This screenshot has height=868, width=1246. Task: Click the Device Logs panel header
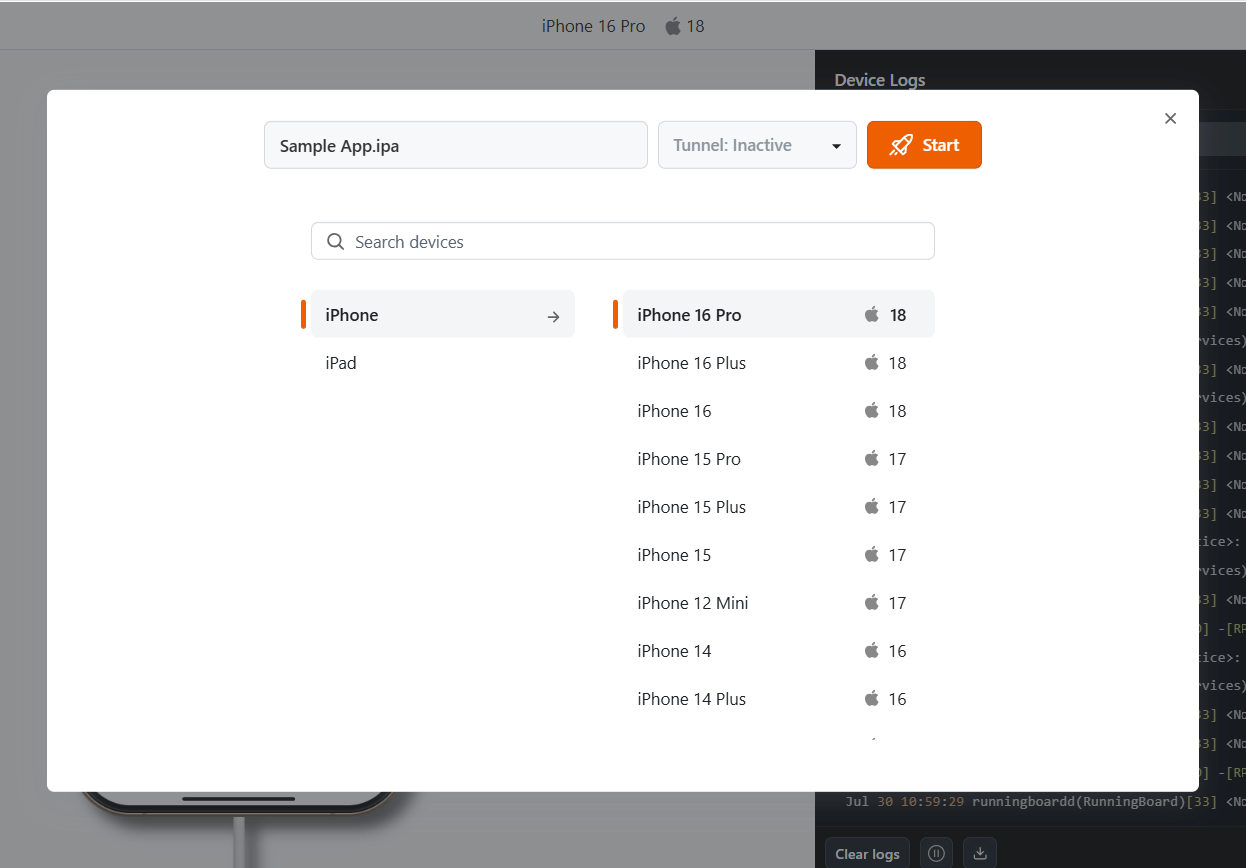879,80
